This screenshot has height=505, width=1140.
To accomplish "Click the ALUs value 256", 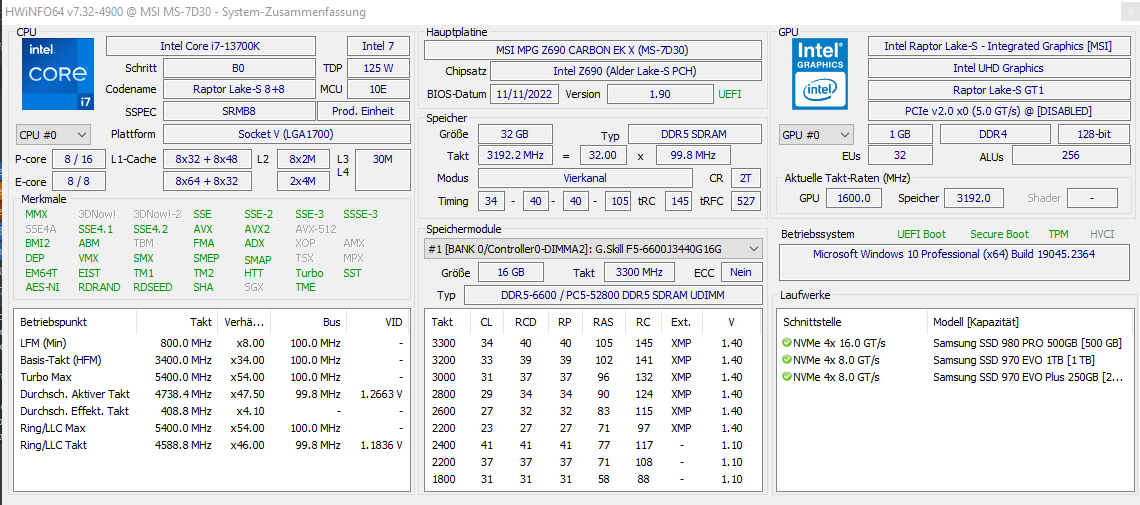I will coord(1070,155).
